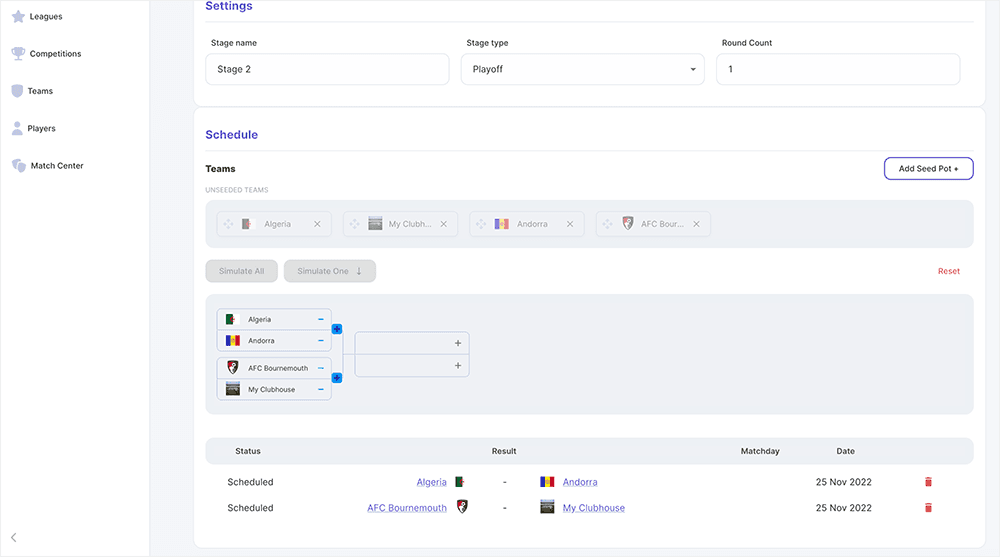Remove Andorra chip using its X
This screenshot has width=1000, height=557.
click(x=570, y=224)
